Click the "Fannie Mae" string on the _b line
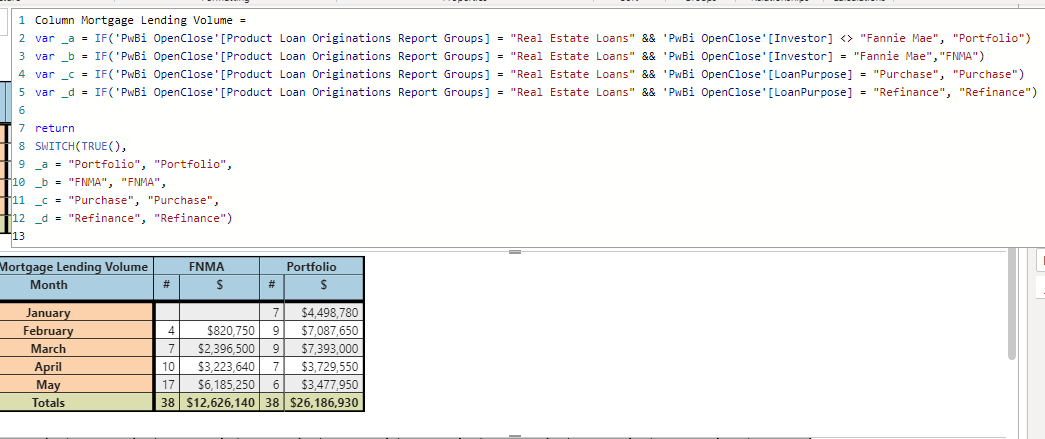Screen dimensions: 1045x439 [893, 57]
